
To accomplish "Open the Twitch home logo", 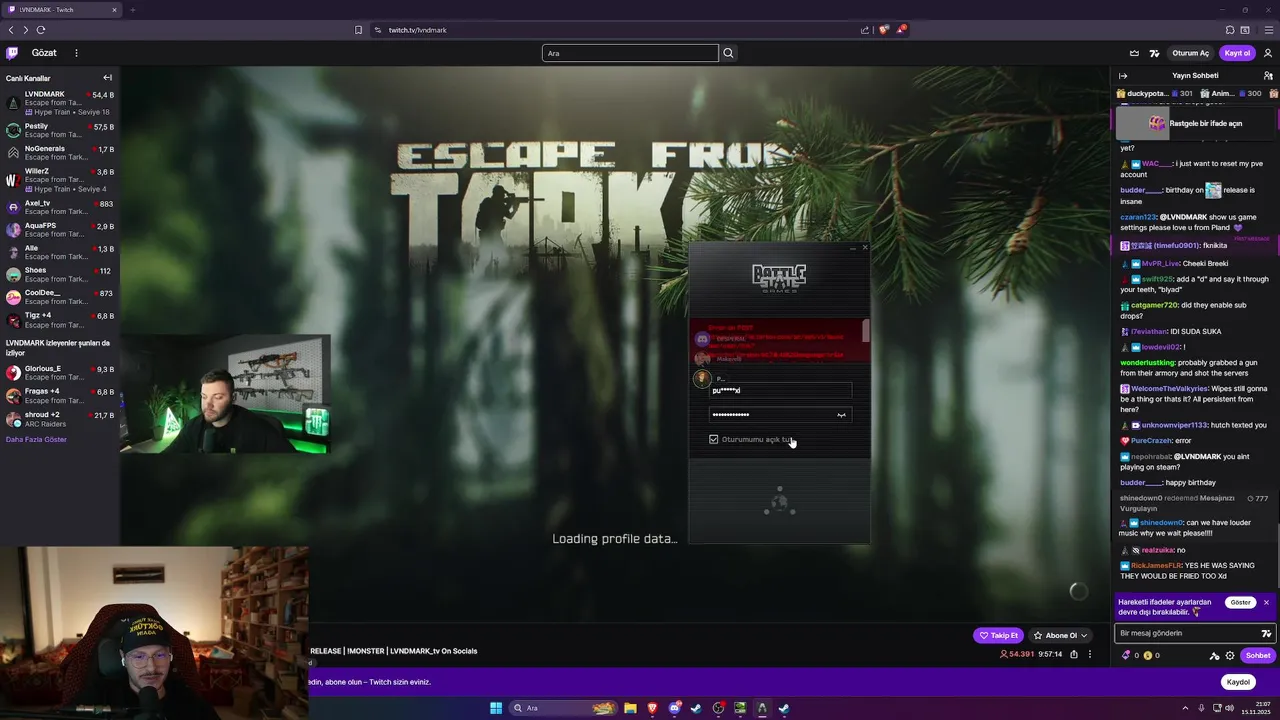I will [12, 53].
